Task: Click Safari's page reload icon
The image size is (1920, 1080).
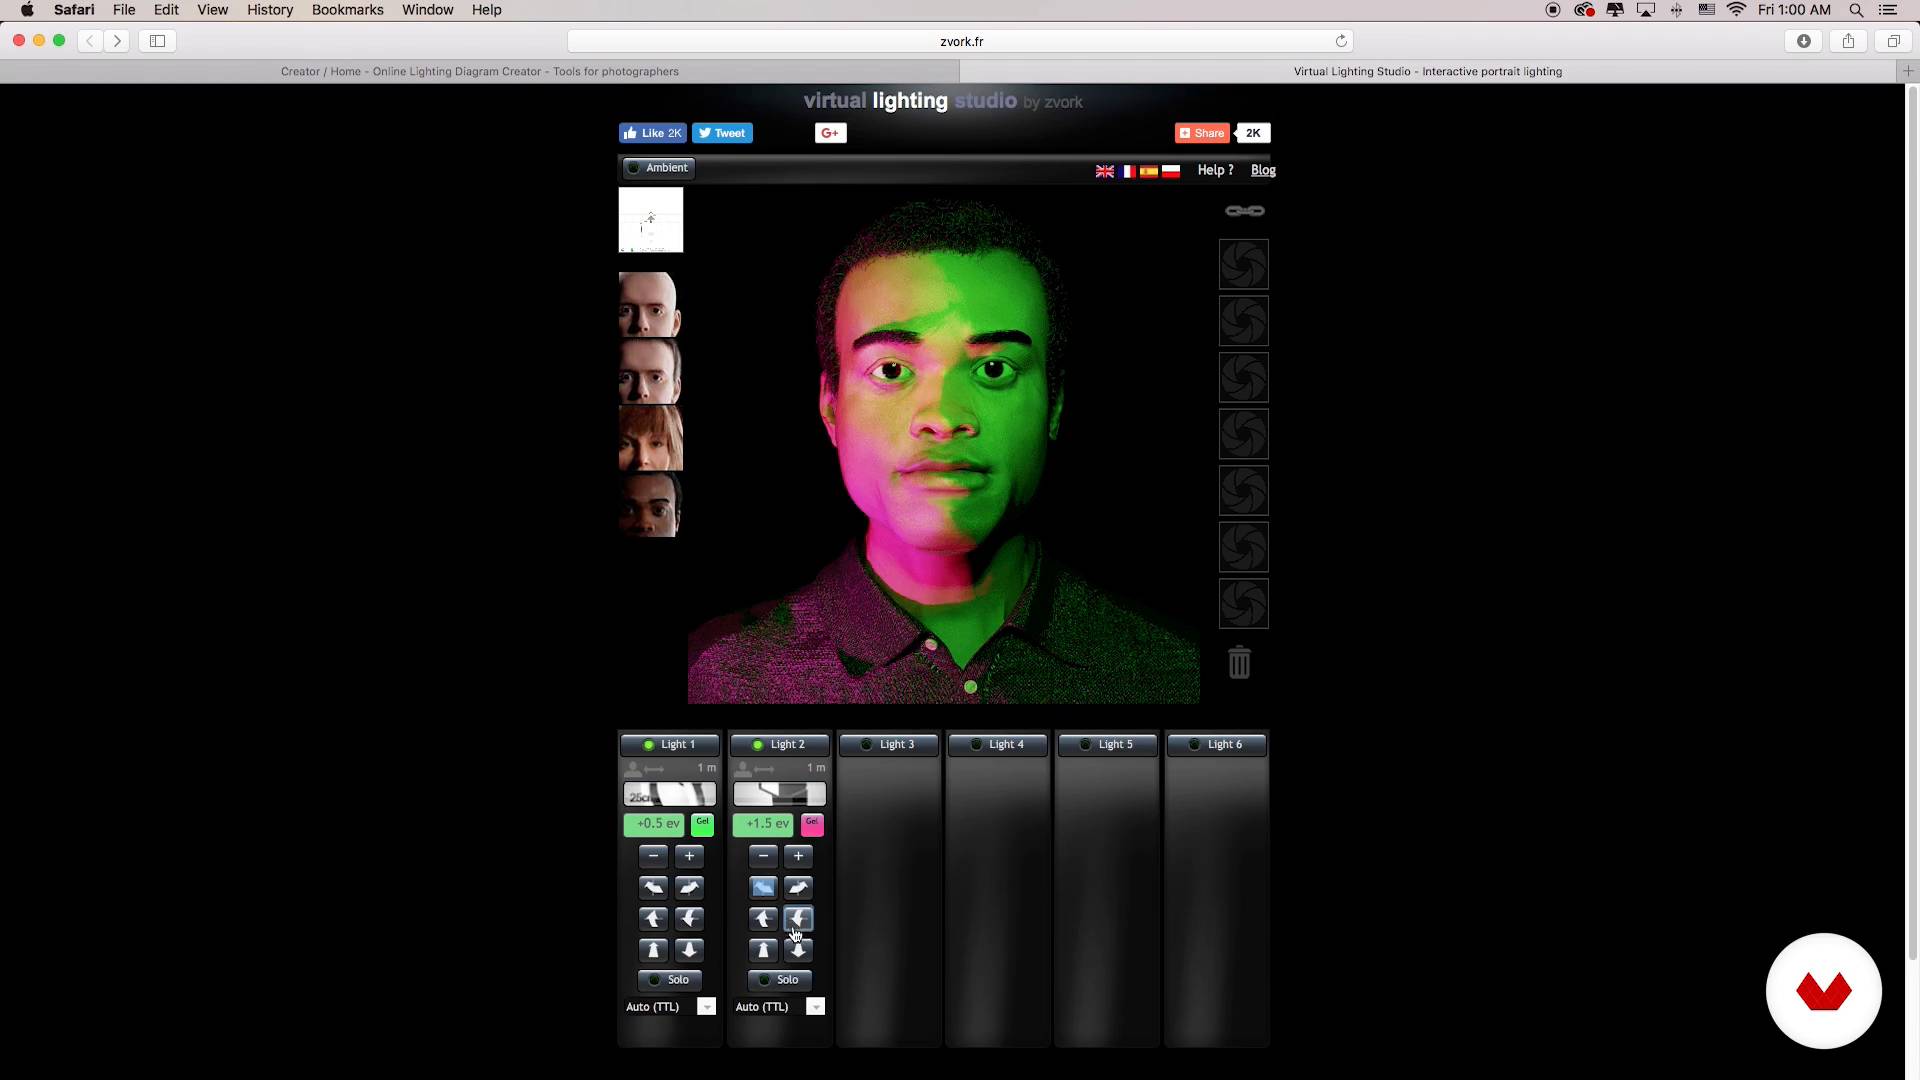Action: click(1341, 41)
